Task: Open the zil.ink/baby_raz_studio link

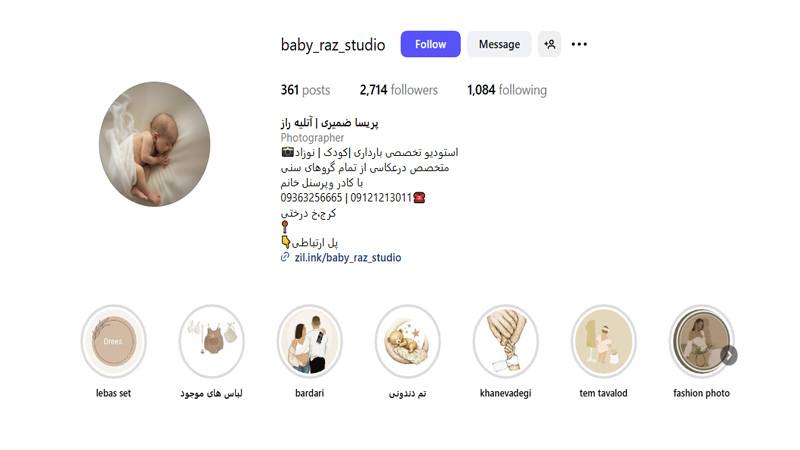Action: 348,258
